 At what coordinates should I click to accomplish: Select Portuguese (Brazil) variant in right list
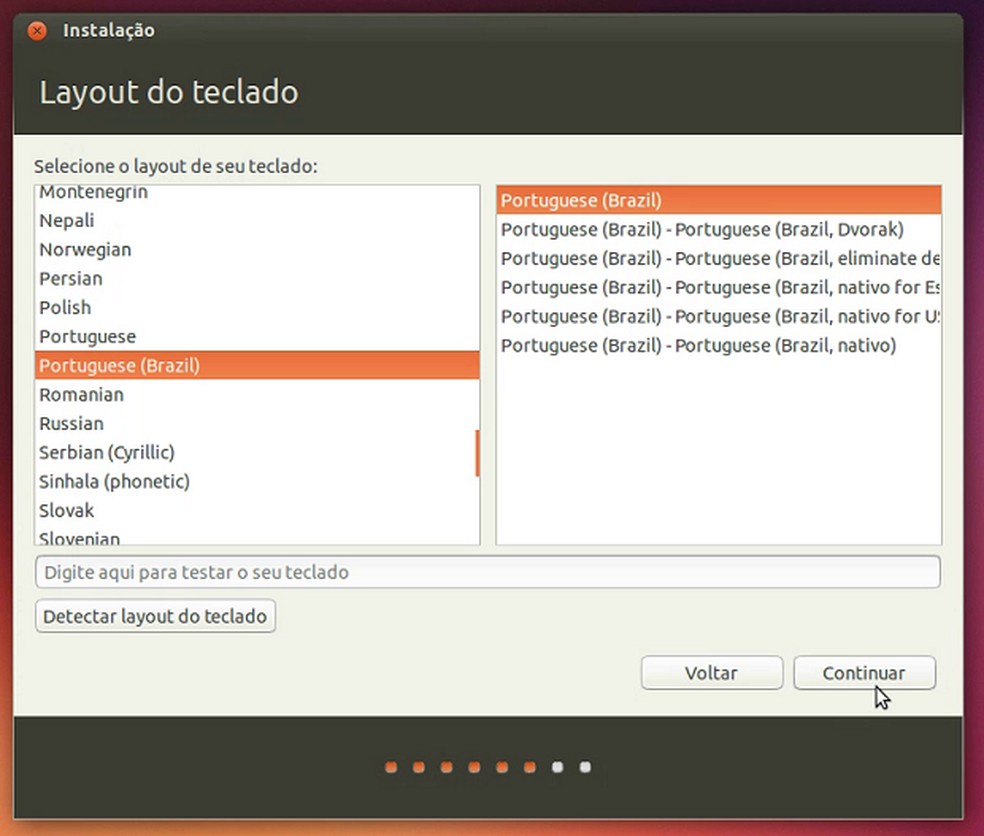(x=719, y=200)
